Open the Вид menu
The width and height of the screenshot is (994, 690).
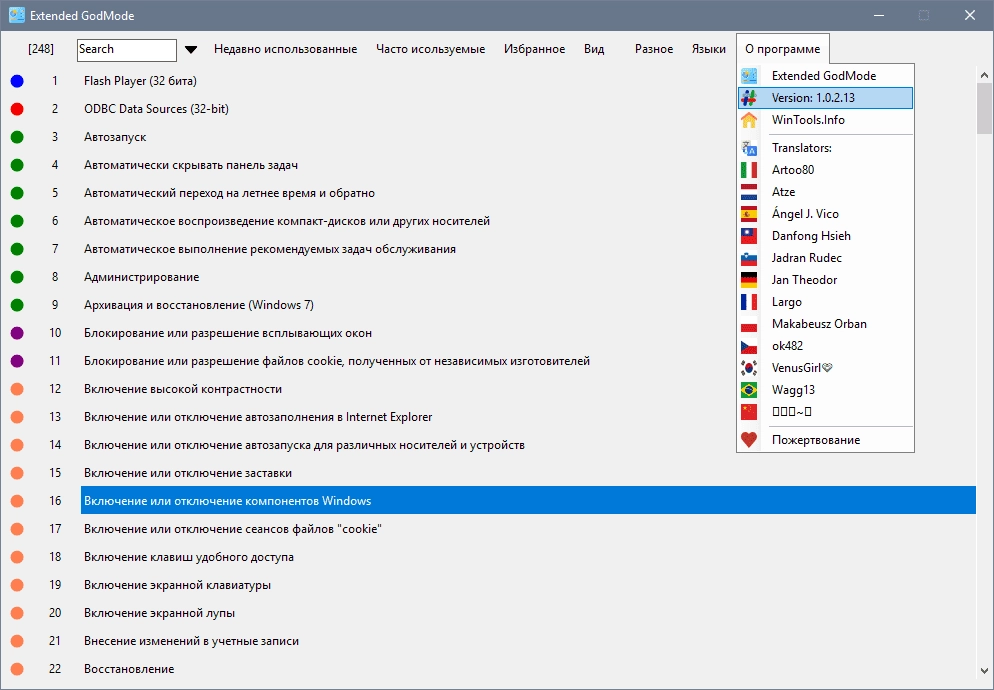594,49
